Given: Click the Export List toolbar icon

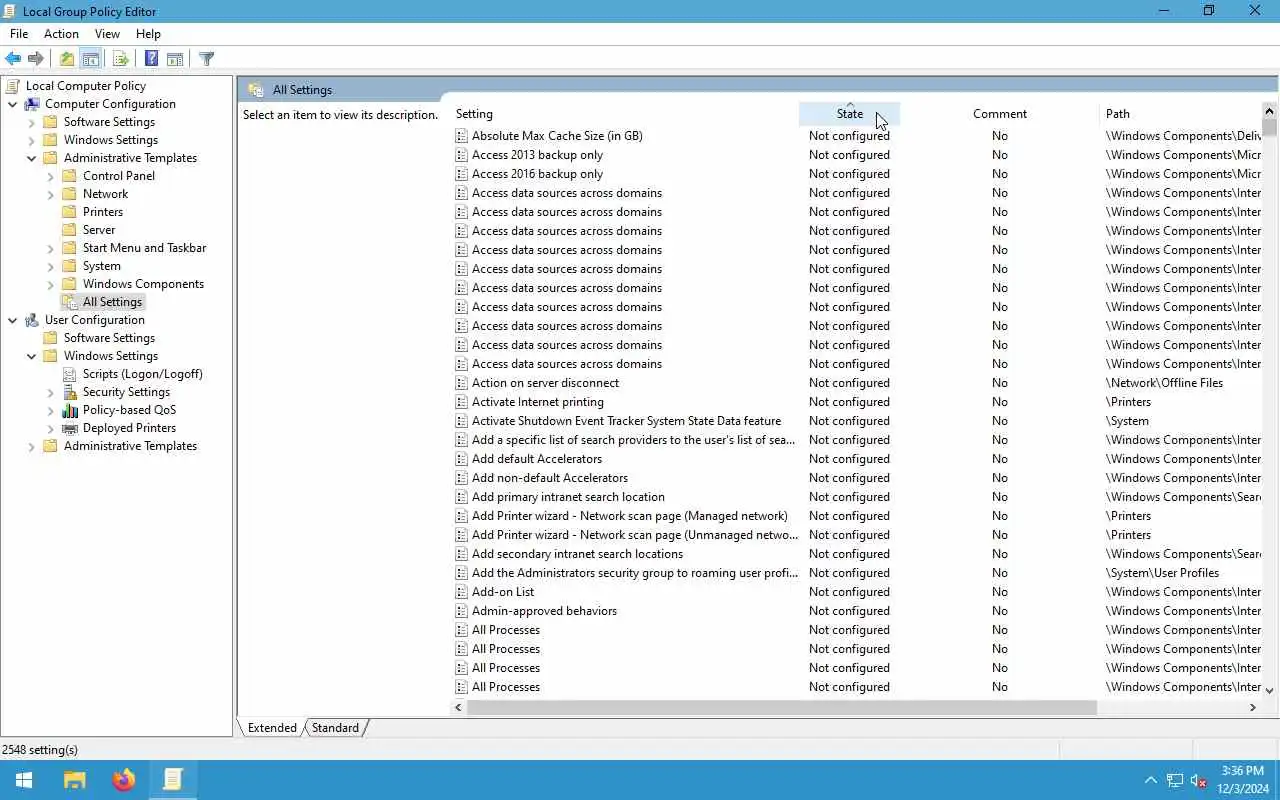Looking at the screenshot, I should coord(121,59).
